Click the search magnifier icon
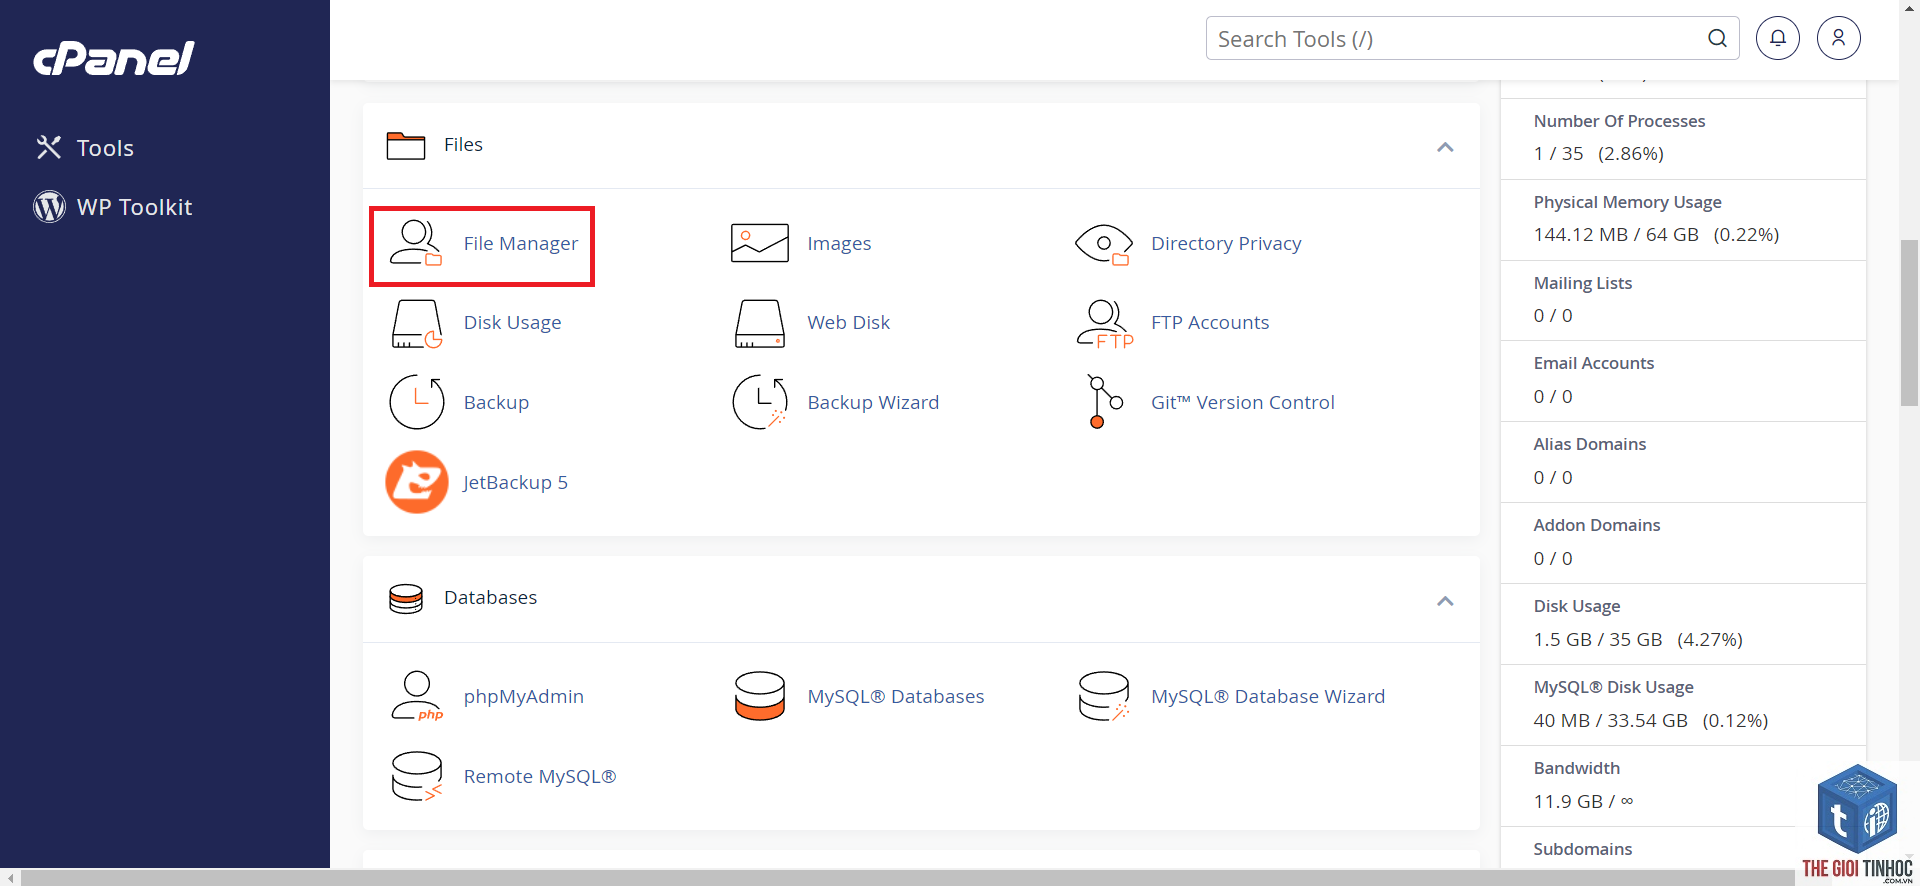 [x=1717, y=38]
